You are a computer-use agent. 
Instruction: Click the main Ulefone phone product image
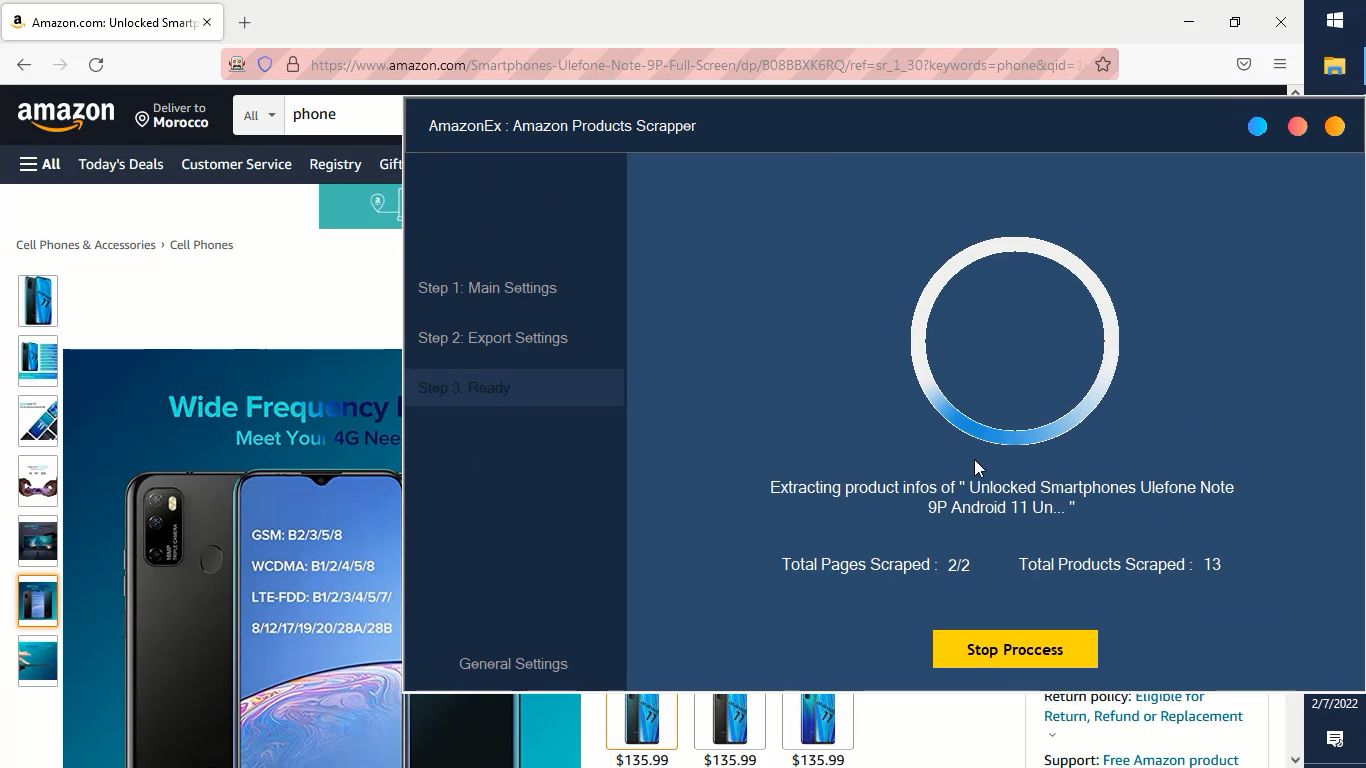coord(233,558)
